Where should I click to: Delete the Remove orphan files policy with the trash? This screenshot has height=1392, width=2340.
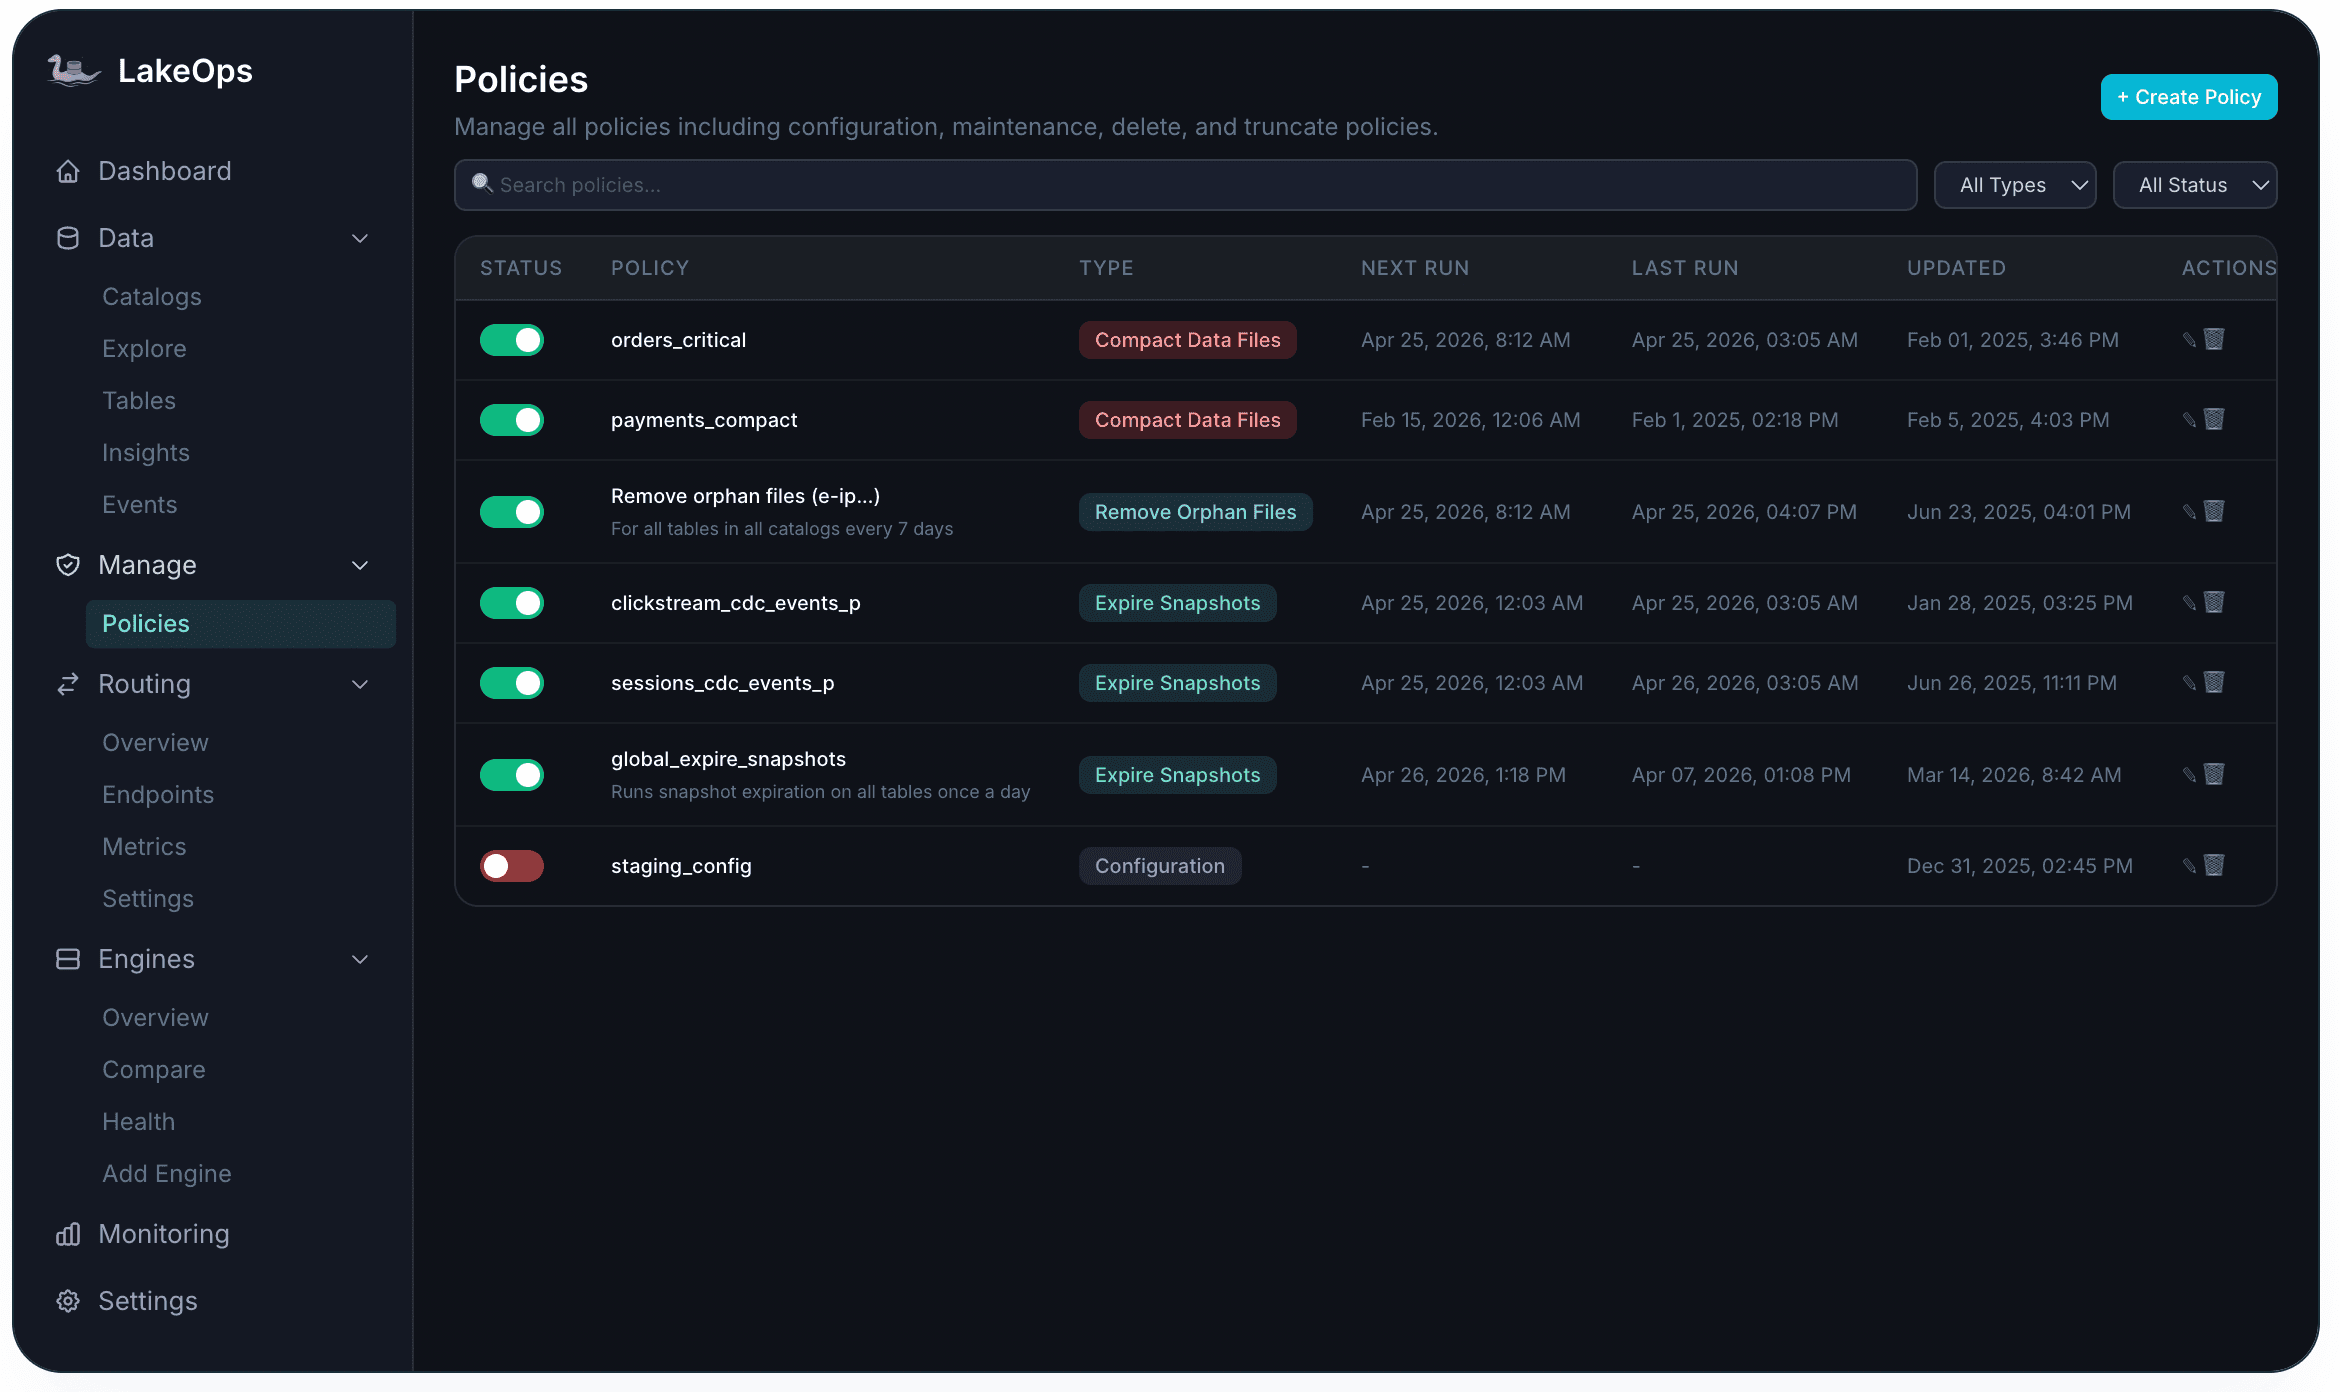click(2215, 511)
